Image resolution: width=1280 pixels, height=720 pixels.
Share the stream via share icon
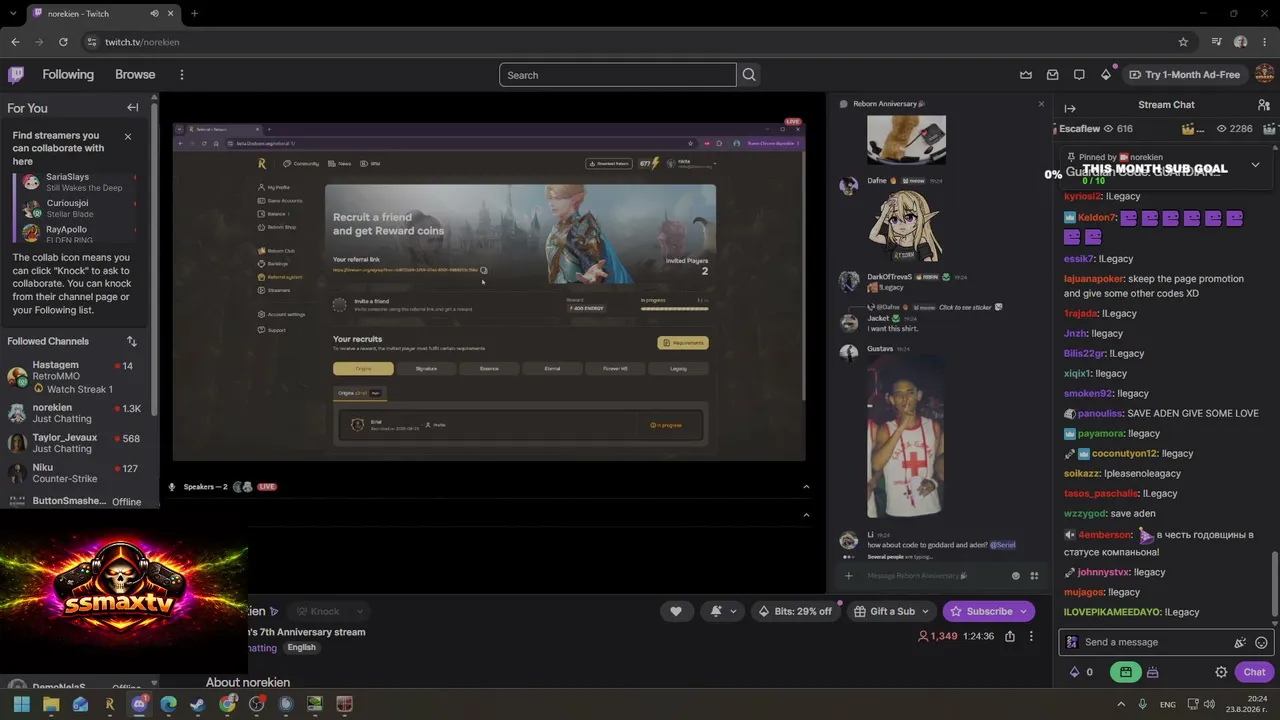(x=1010, y=636)
